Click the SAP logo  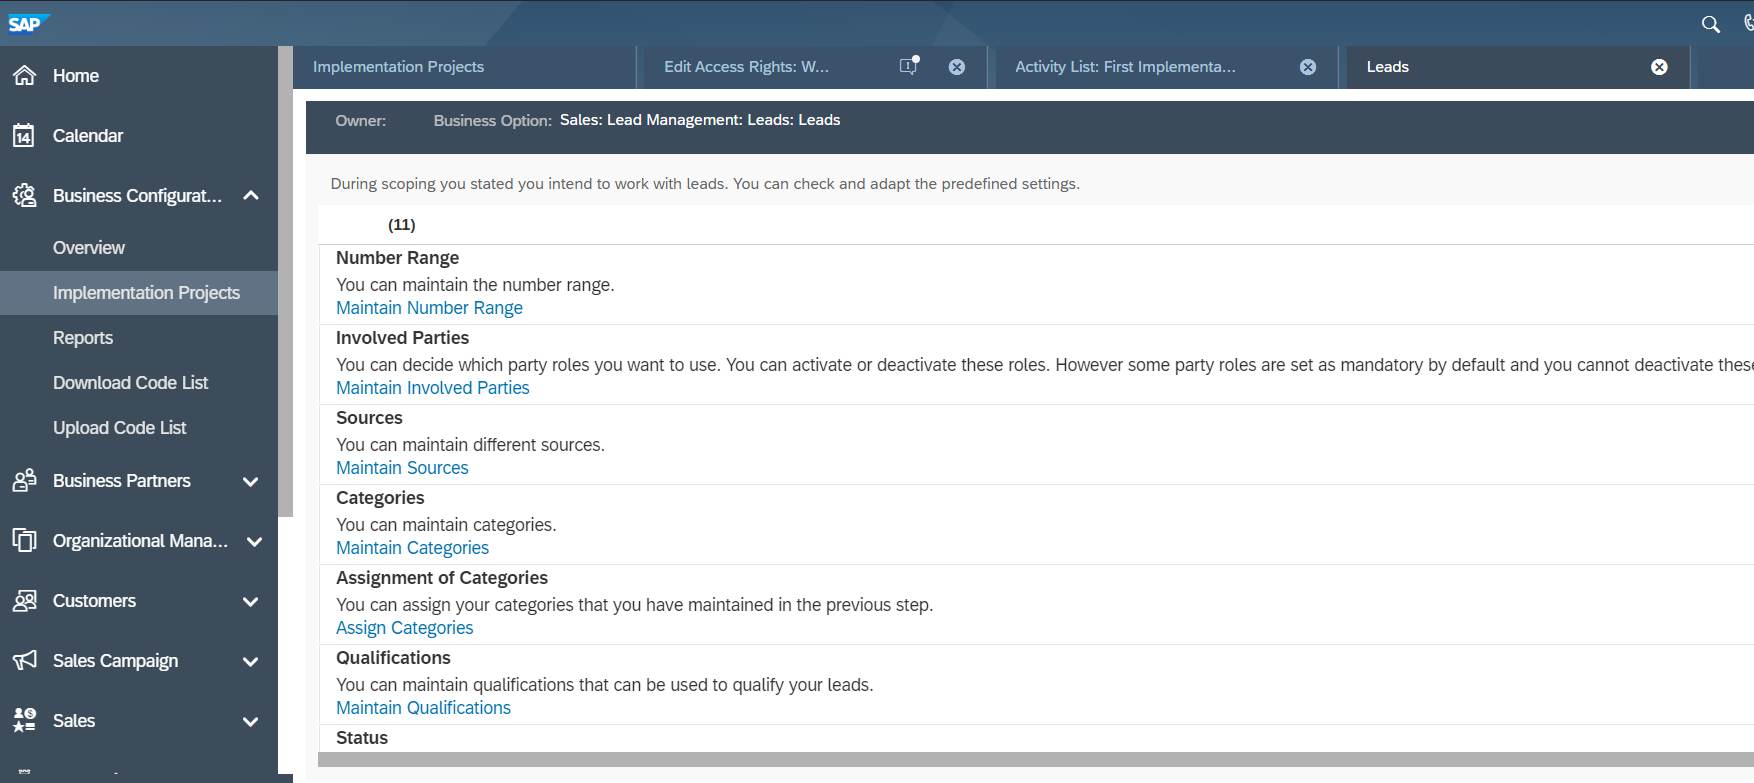coord(28,23)
